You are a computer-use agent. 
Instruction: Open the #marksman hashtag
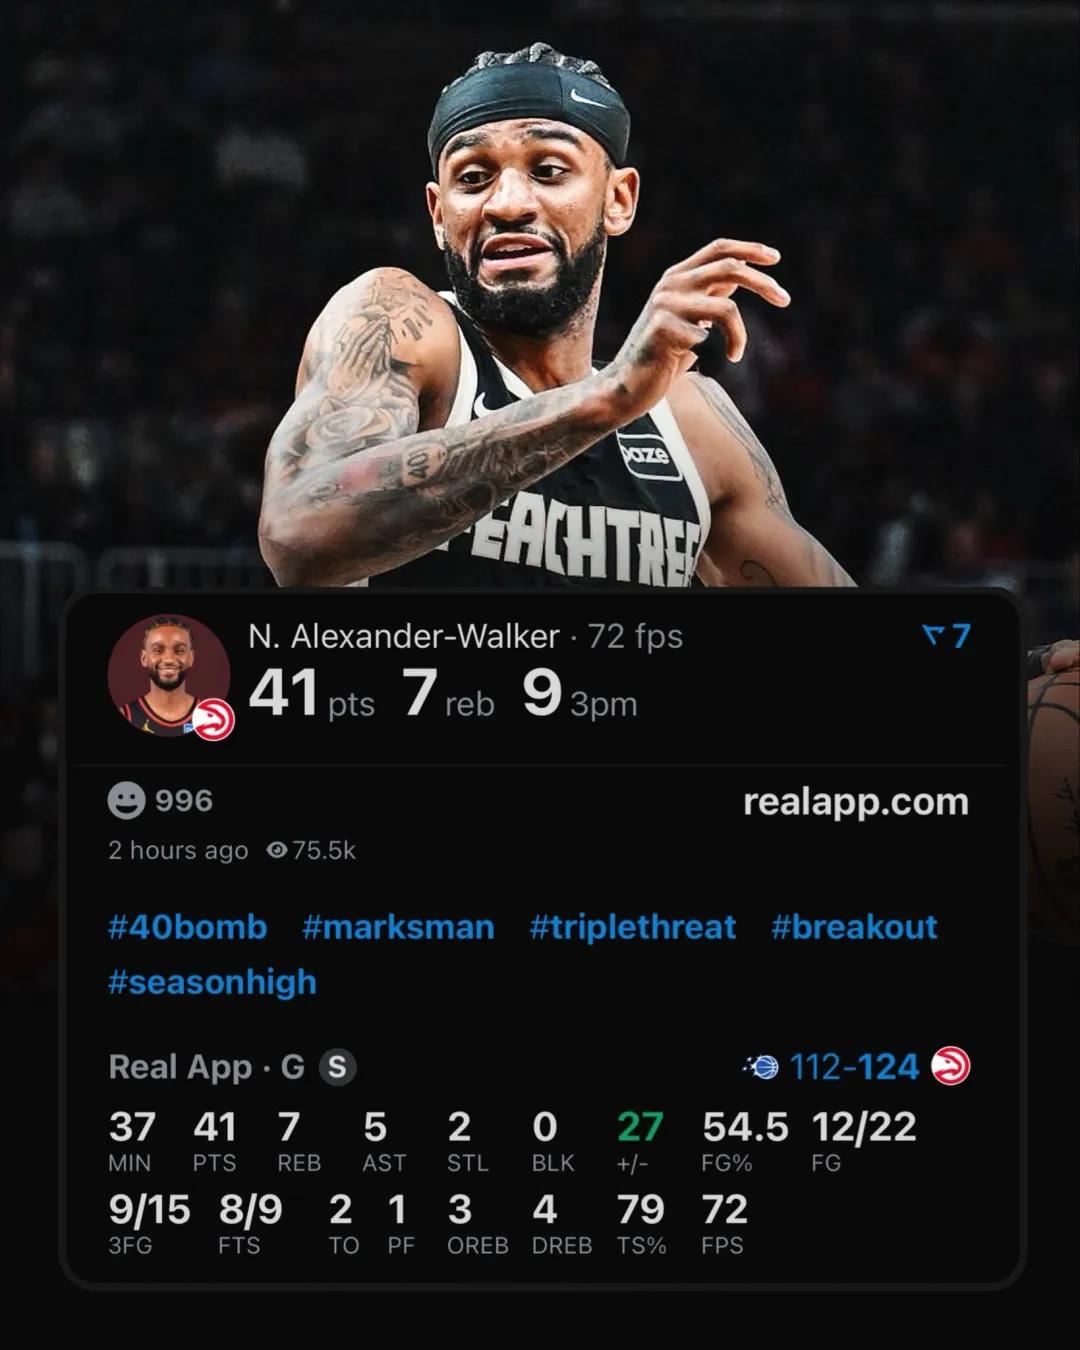click(x=398, y=927)
